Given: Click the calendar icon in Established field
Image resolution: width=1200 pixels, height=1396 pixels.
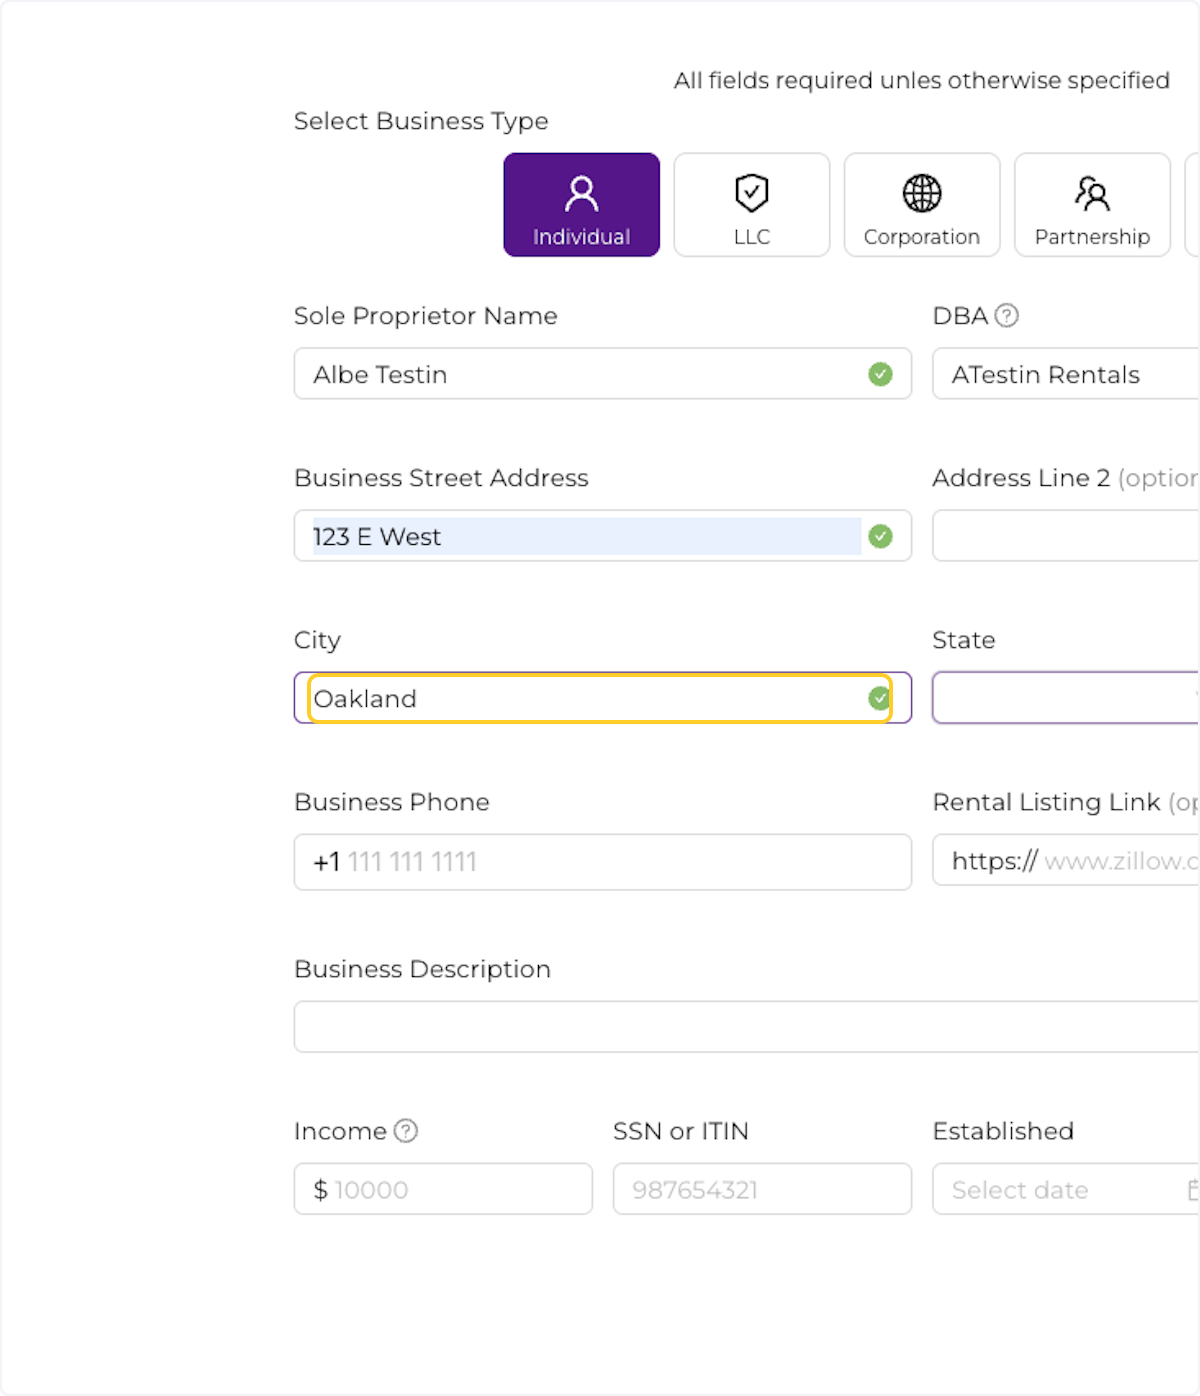Looking at the screenshot, I should coord(1192,1190).
